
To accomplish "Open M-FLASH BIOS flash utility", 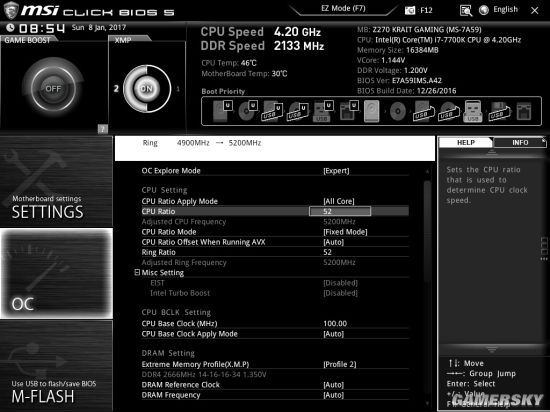I will (x=56, y=366).
